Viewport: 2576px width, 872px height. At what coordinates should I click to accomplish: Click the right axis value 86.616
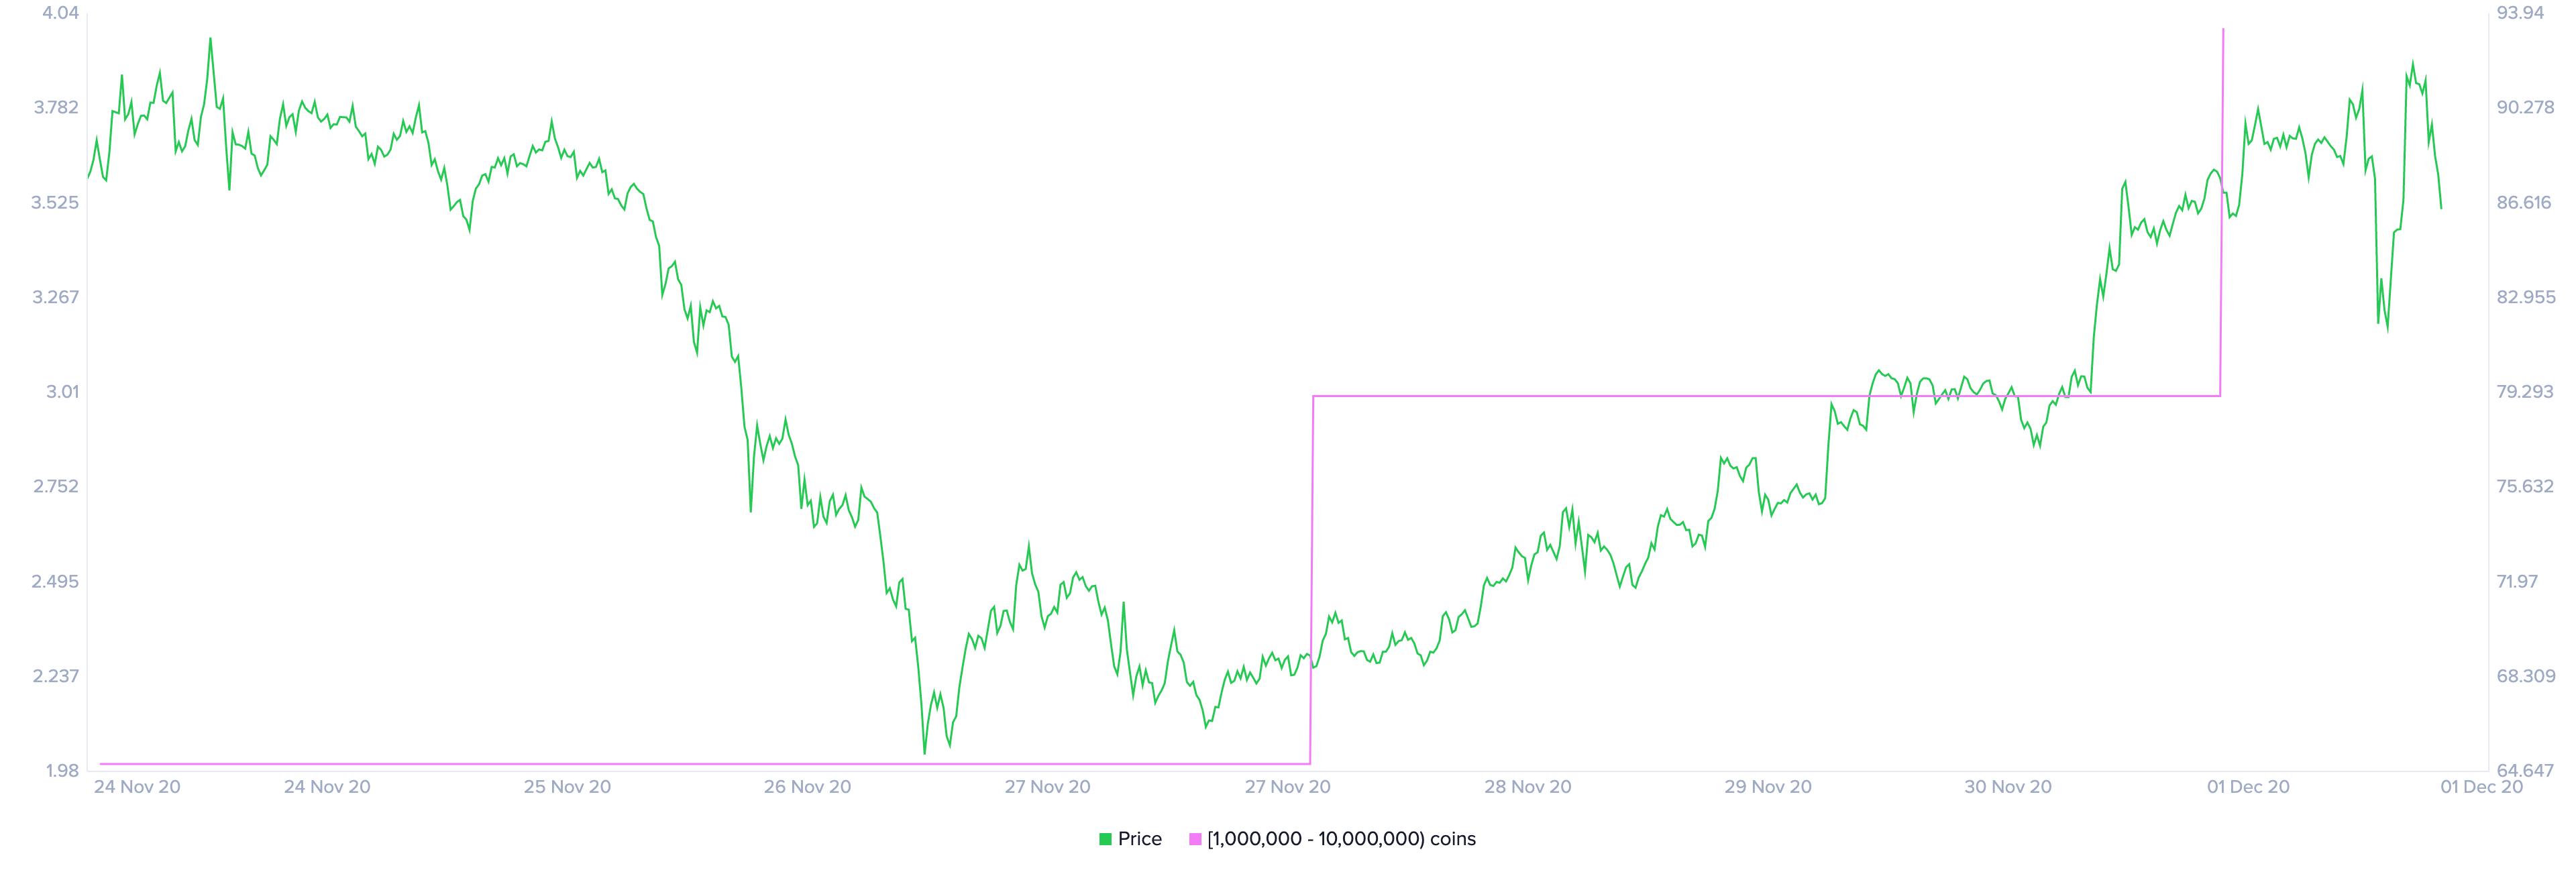(2524, 202)
